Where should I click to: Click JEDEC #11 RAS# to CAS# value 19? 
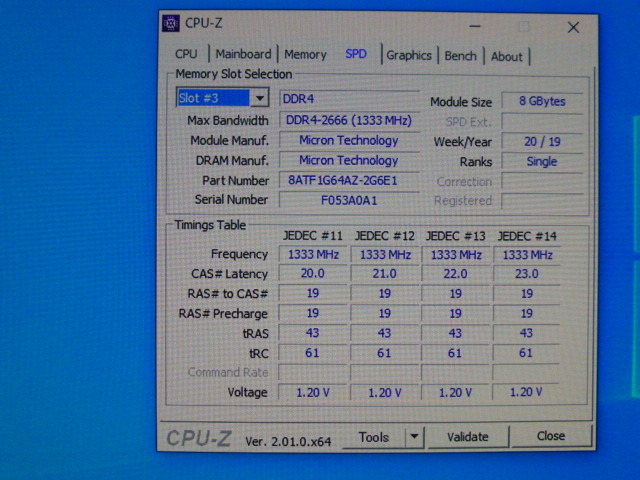tap(313, 293)
